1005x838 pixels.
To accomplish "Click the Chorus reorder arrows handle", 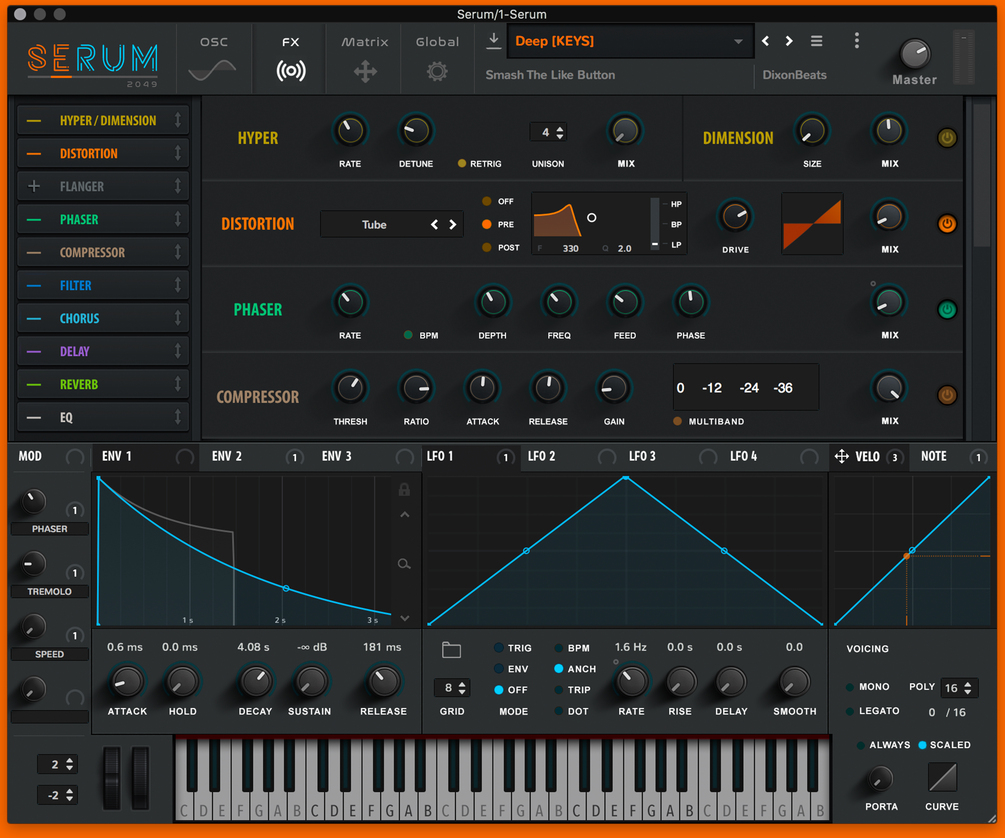I will coord(178,318).
